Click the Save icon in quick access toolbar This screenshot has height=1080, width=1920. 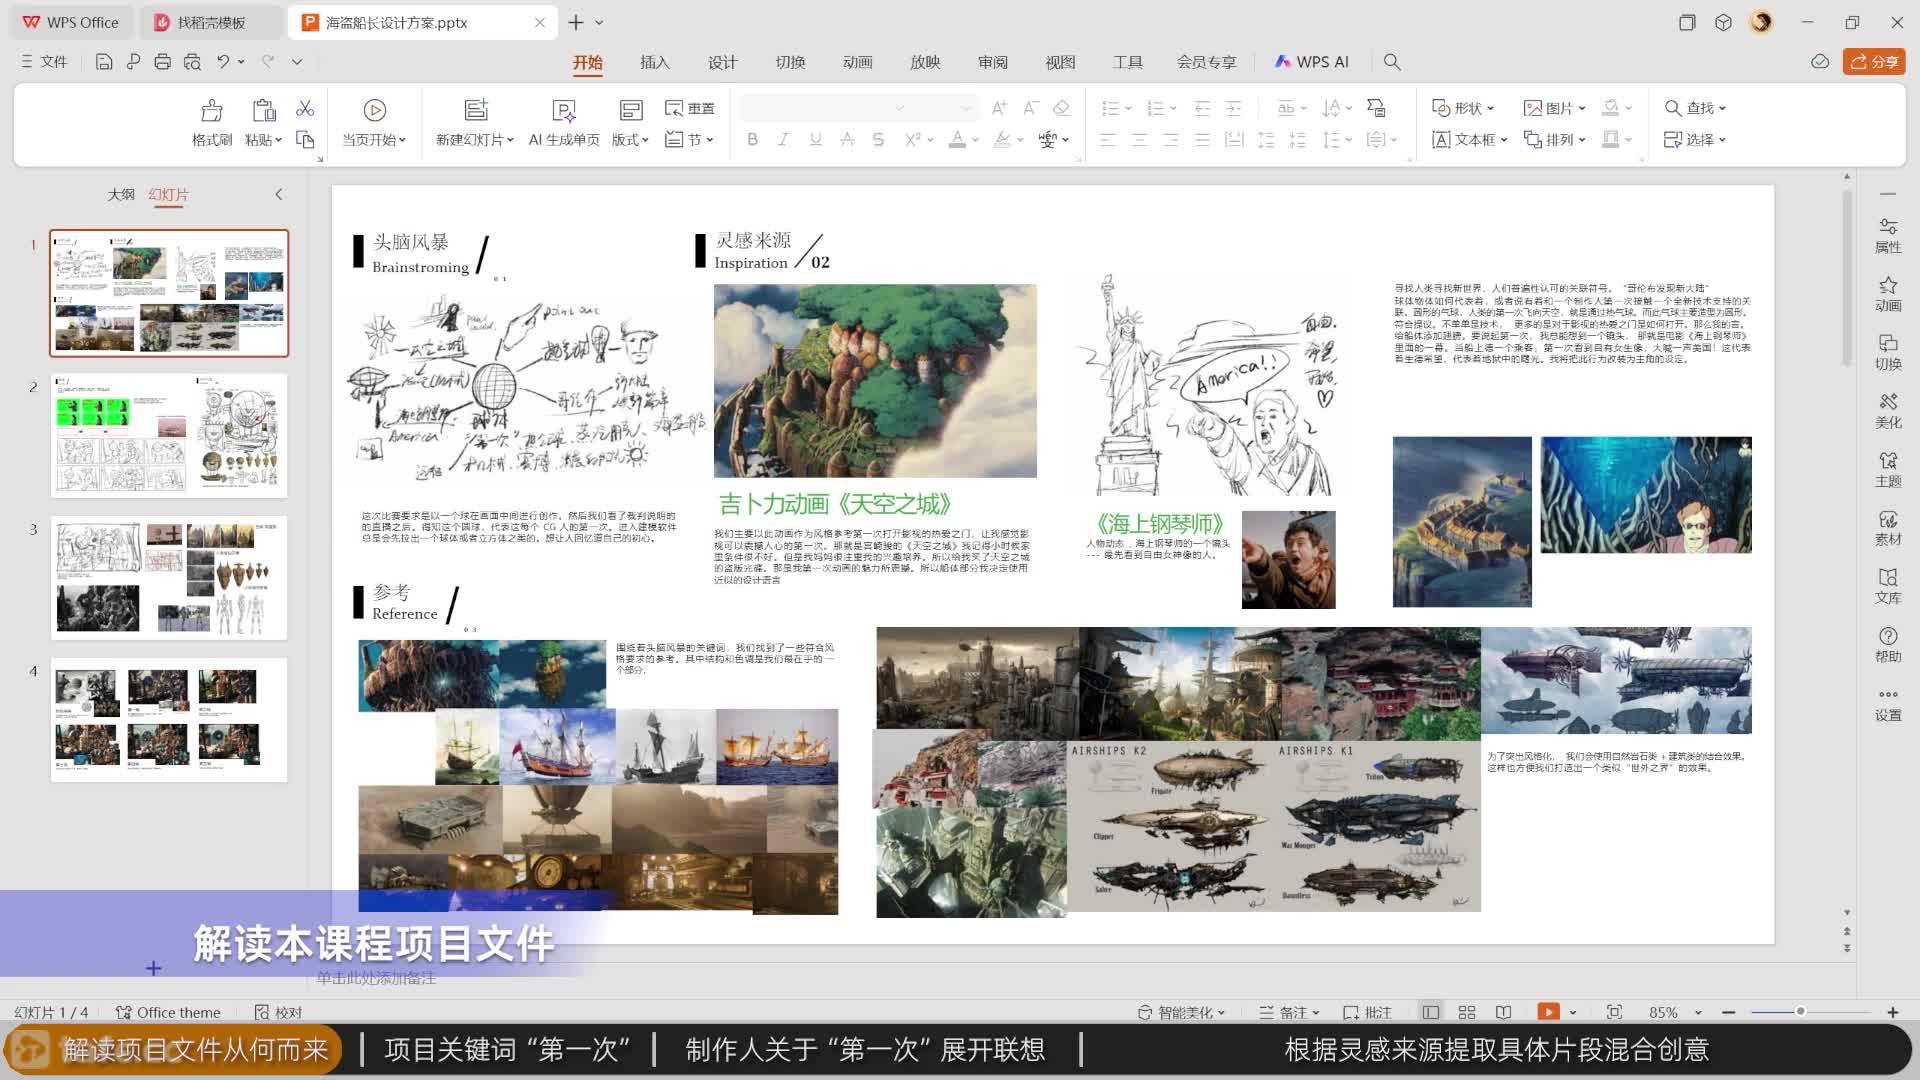[104, 62]
